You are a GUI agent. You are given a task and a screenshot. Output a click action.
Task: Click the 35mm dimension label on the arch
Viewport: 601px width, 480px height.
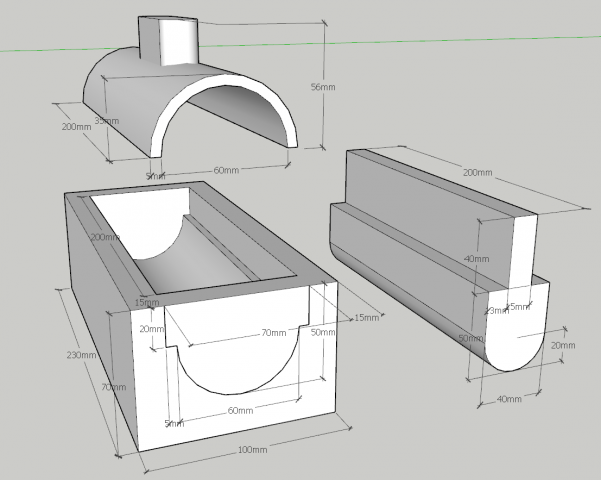pos(107,121)
